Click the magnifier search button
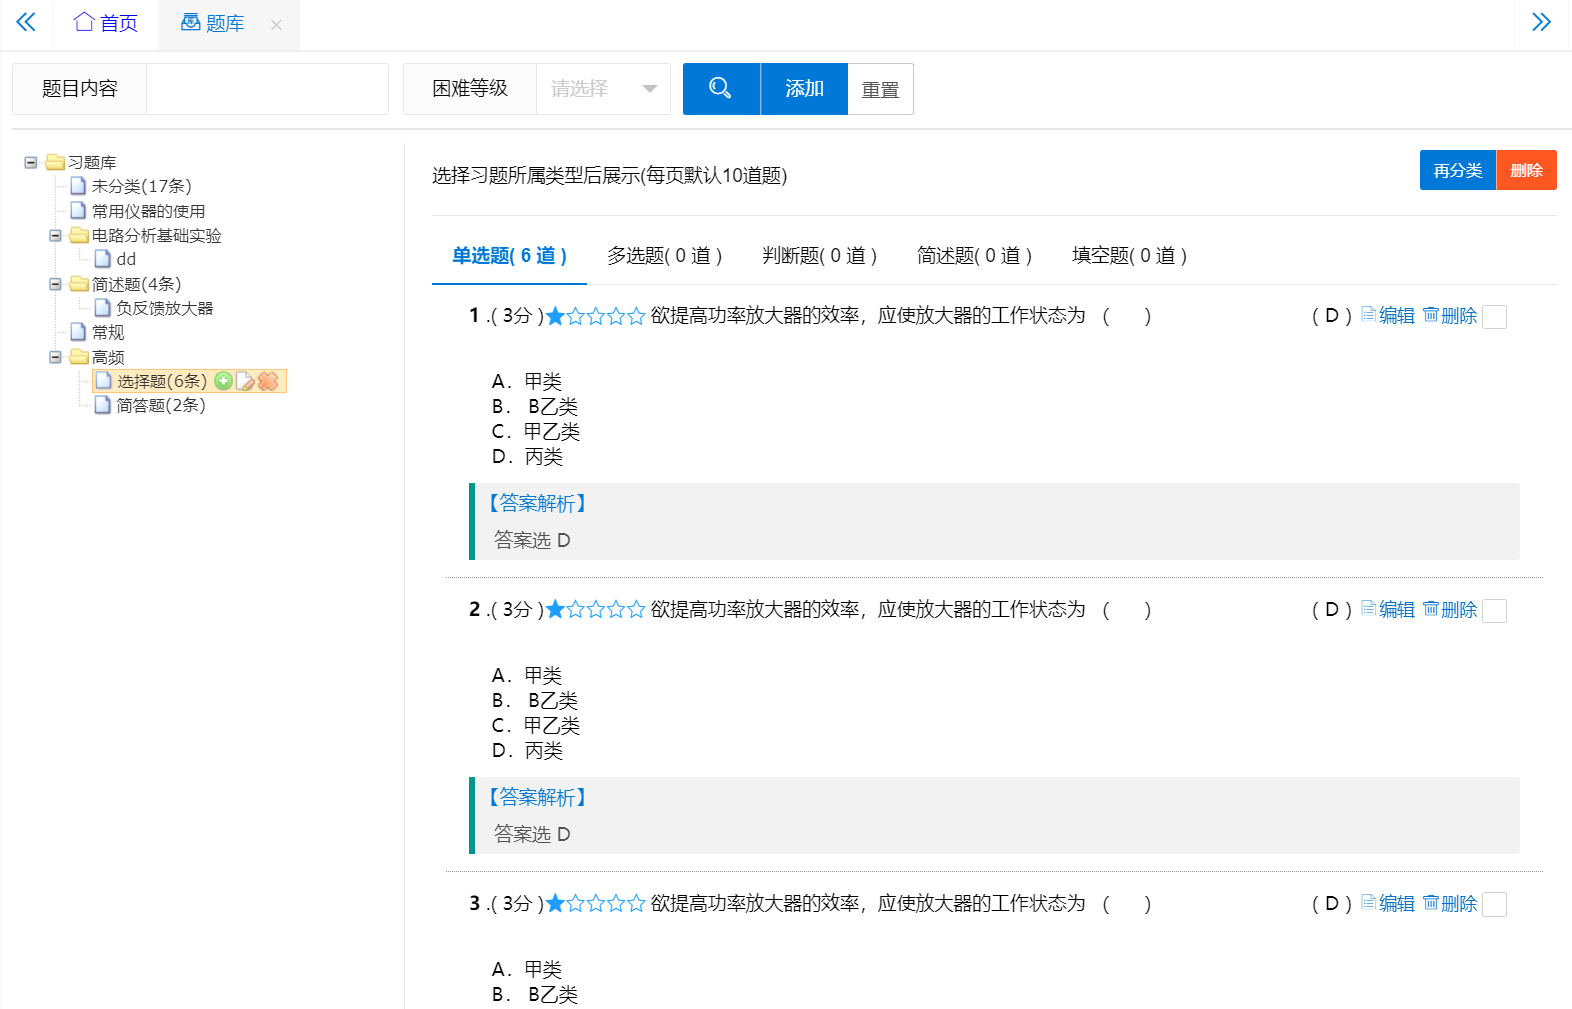The height and width of the screenshot is (1009, 1572). 721,89
